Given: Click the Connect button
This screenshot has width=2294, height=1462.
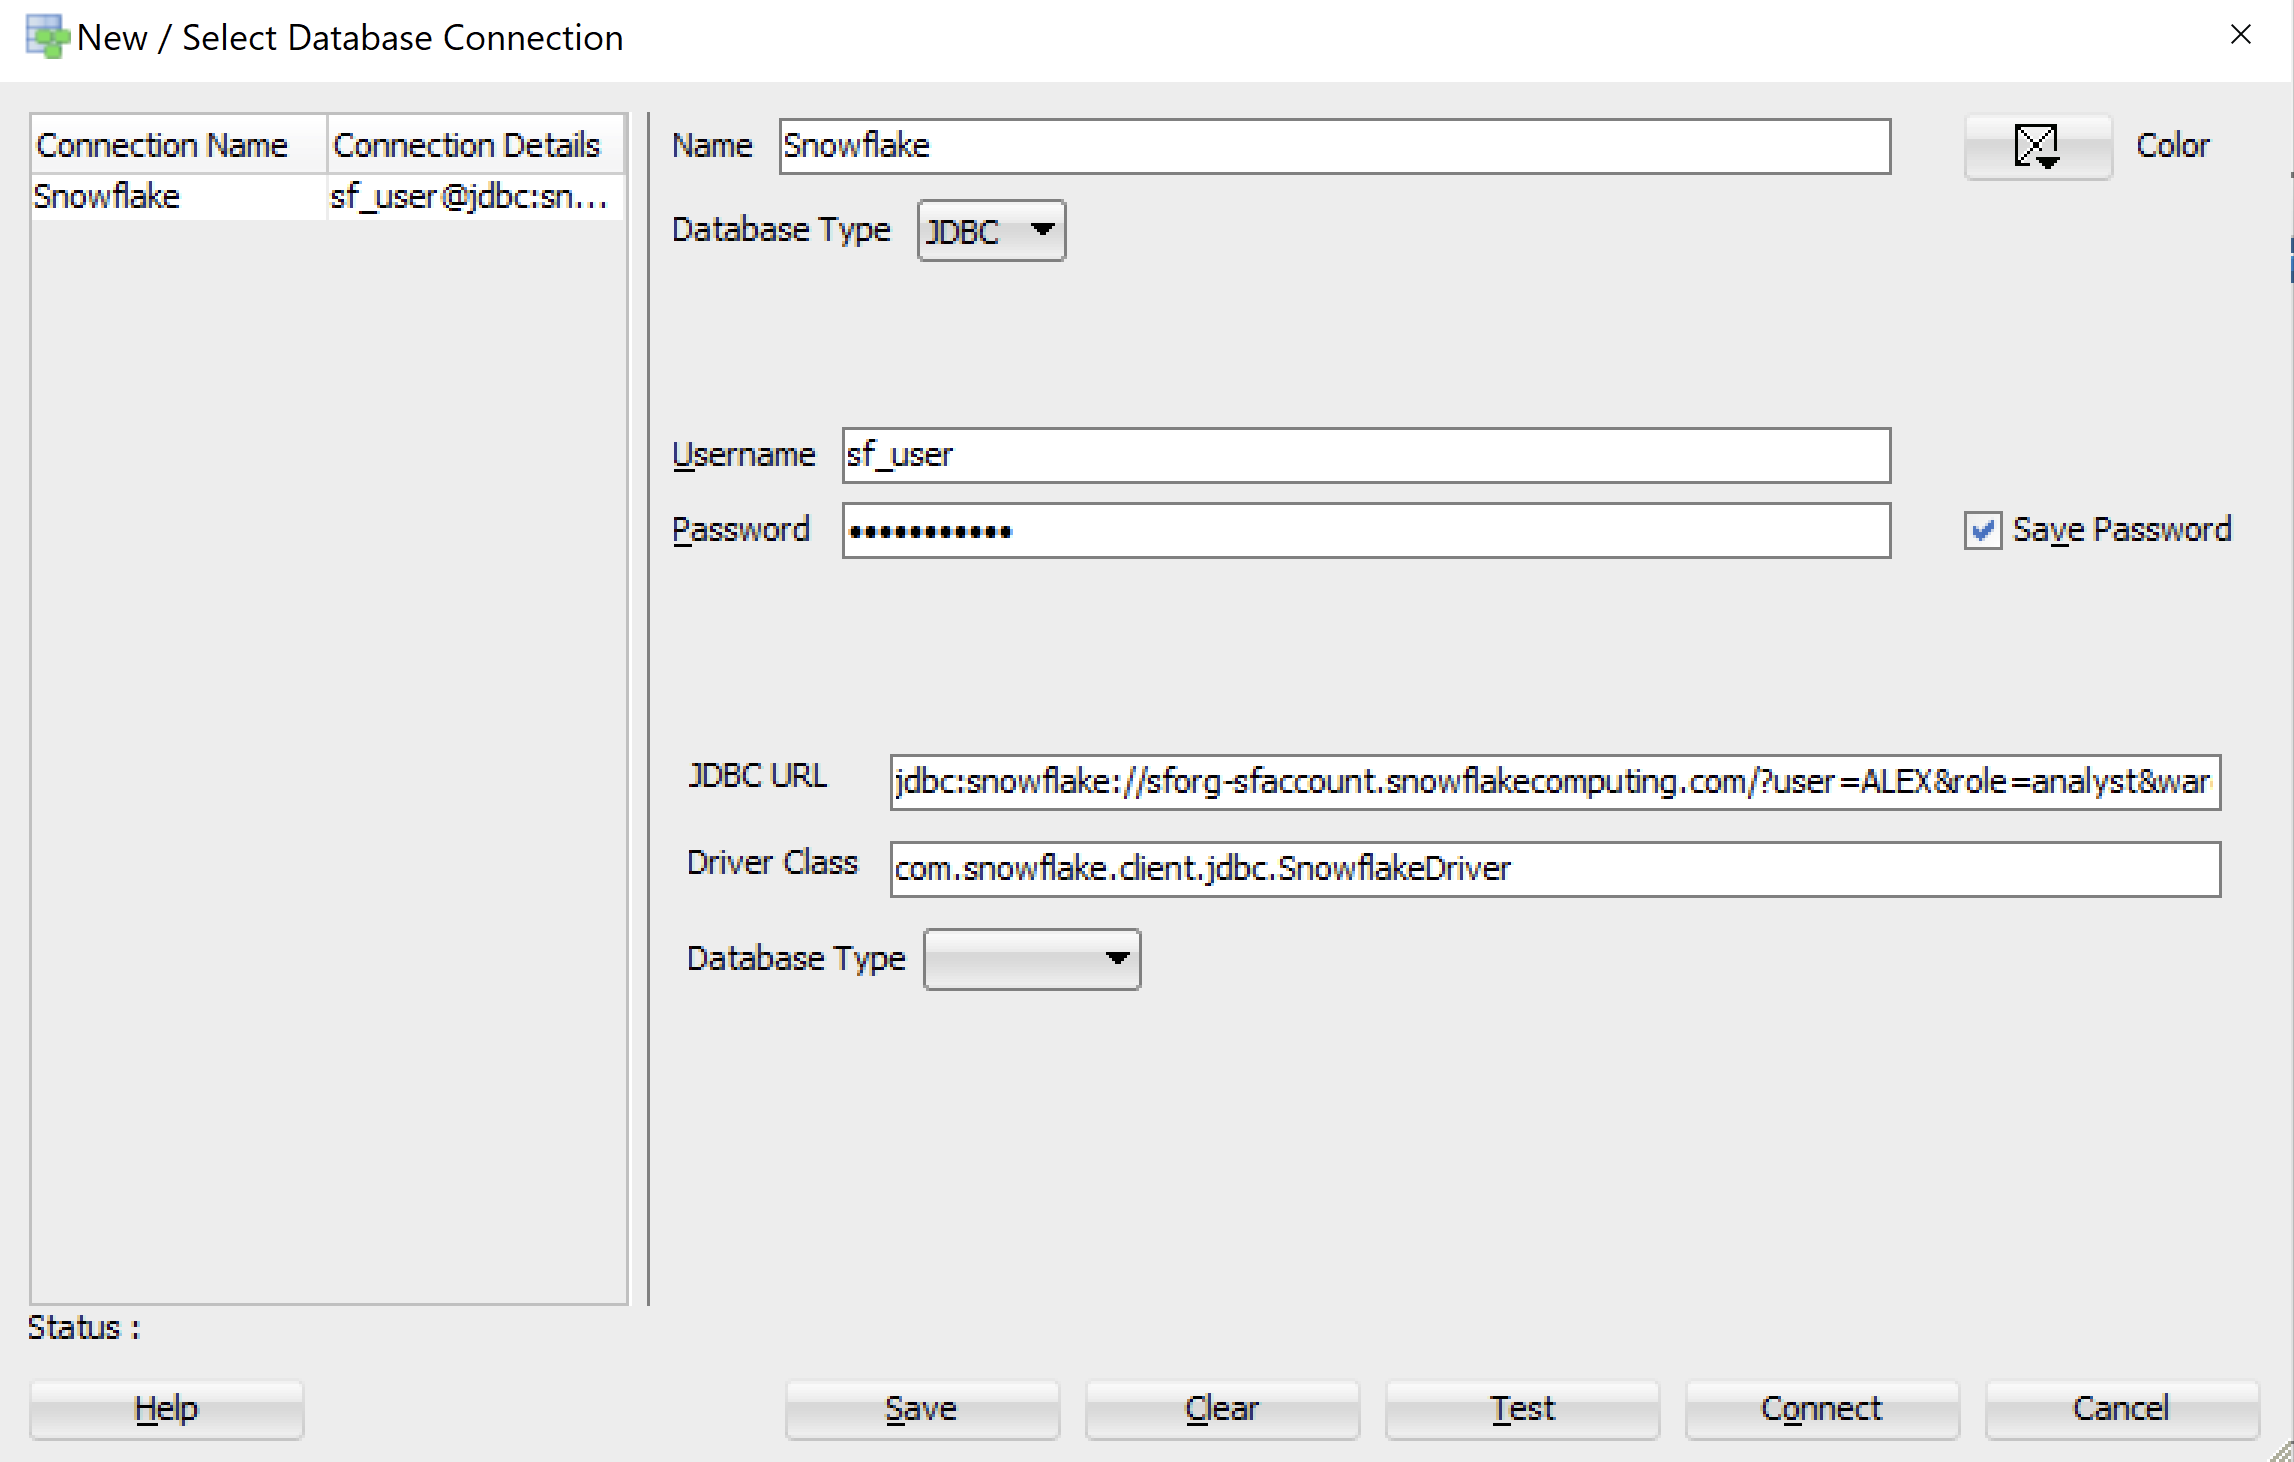Looking at the screenshot, I should [x=1821, y=1409].
